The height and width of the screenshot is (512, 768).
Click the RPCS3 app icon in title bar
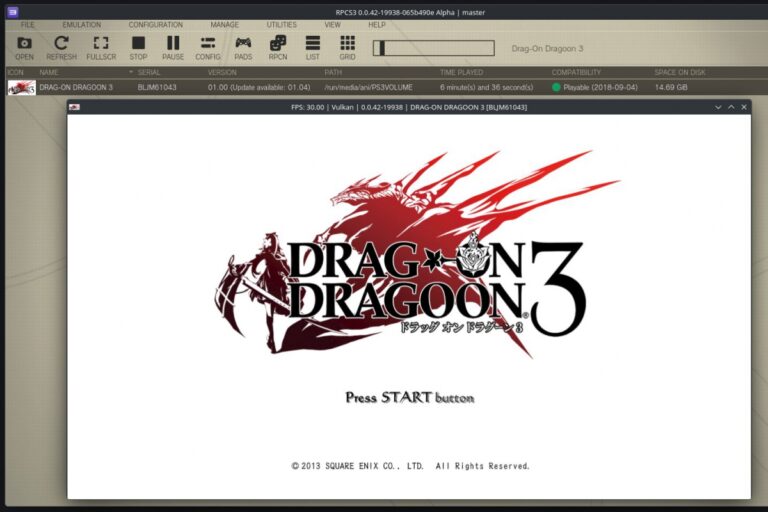(12, 12)
